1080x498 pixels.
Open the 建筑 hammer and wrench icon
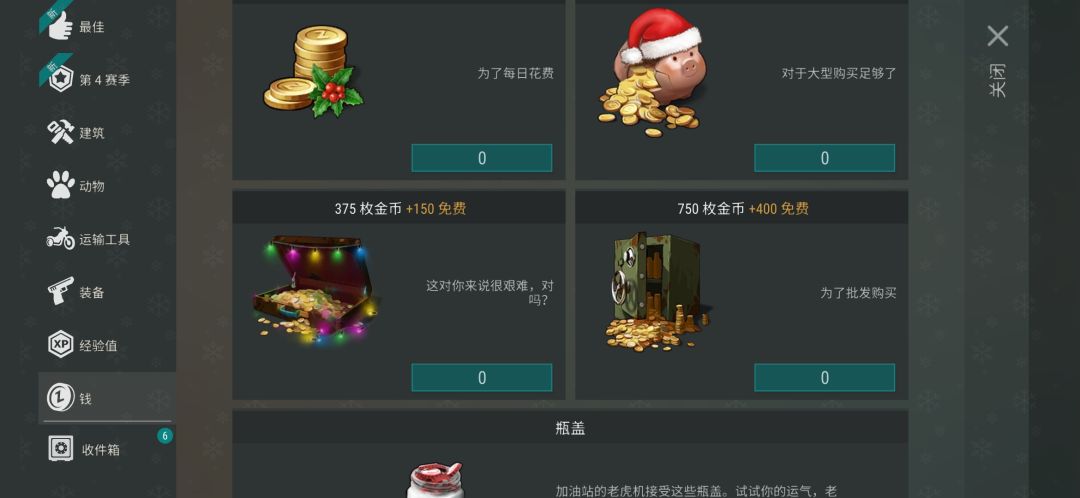pos(61,133)
